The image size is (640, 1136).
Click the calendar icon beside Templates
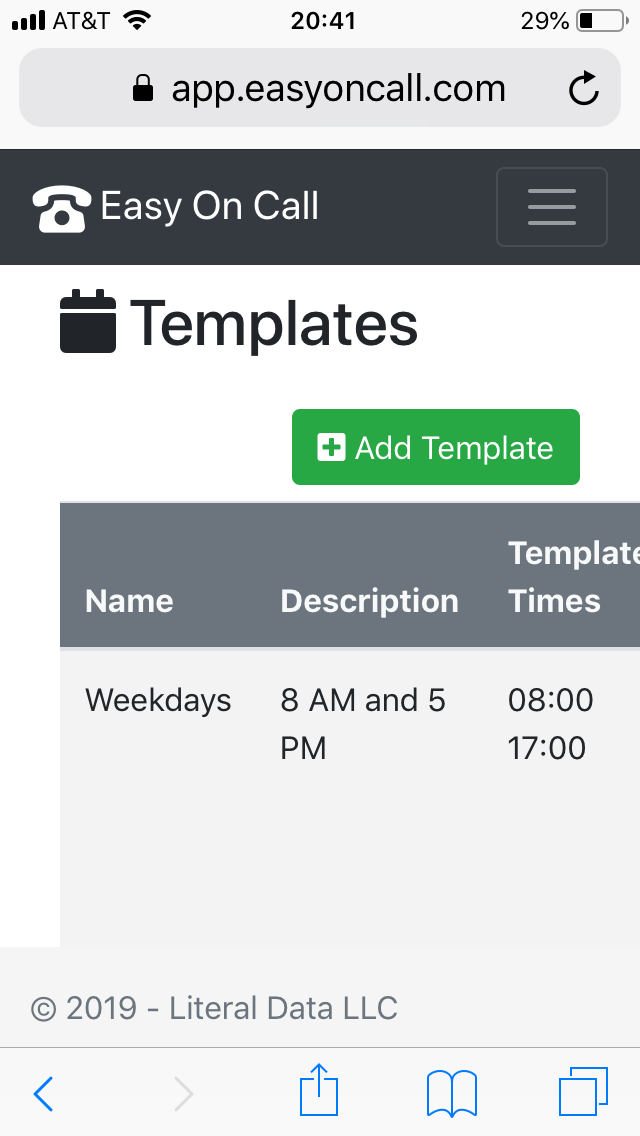click(x=88, y=322)
